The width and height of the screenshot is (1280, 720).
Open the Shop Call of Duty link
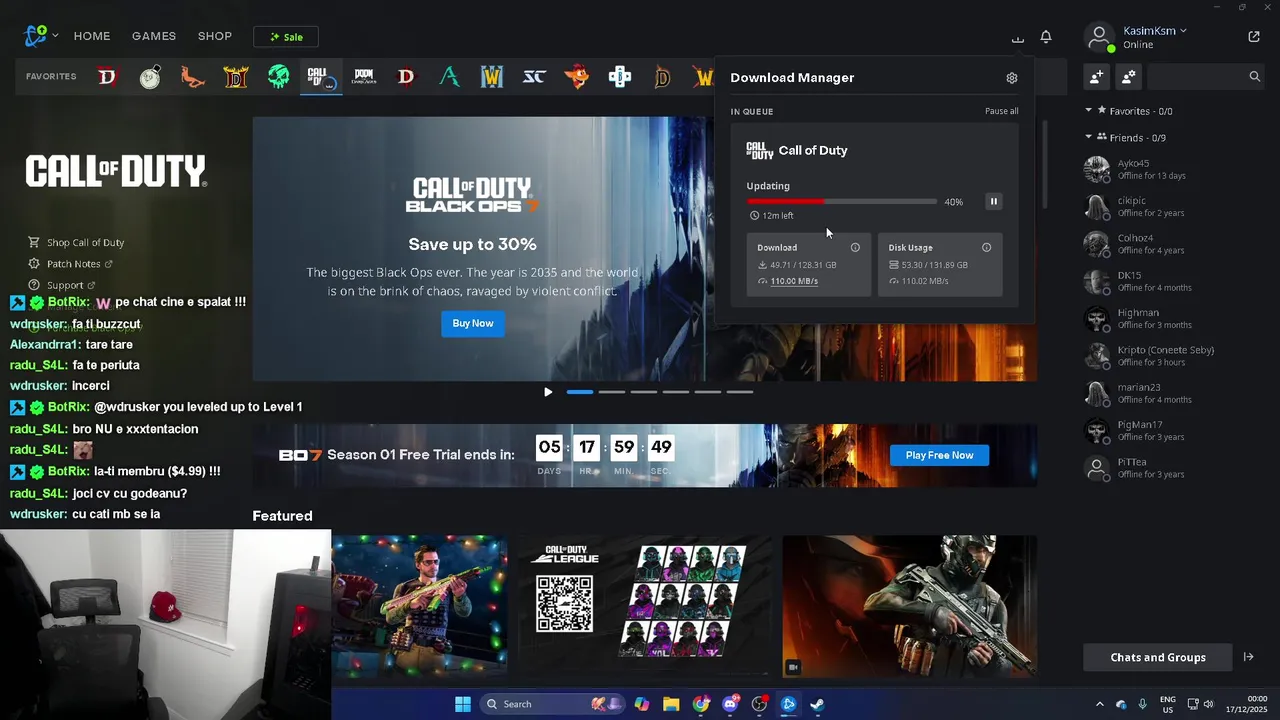pyautogui.click(x=76, y=242)
